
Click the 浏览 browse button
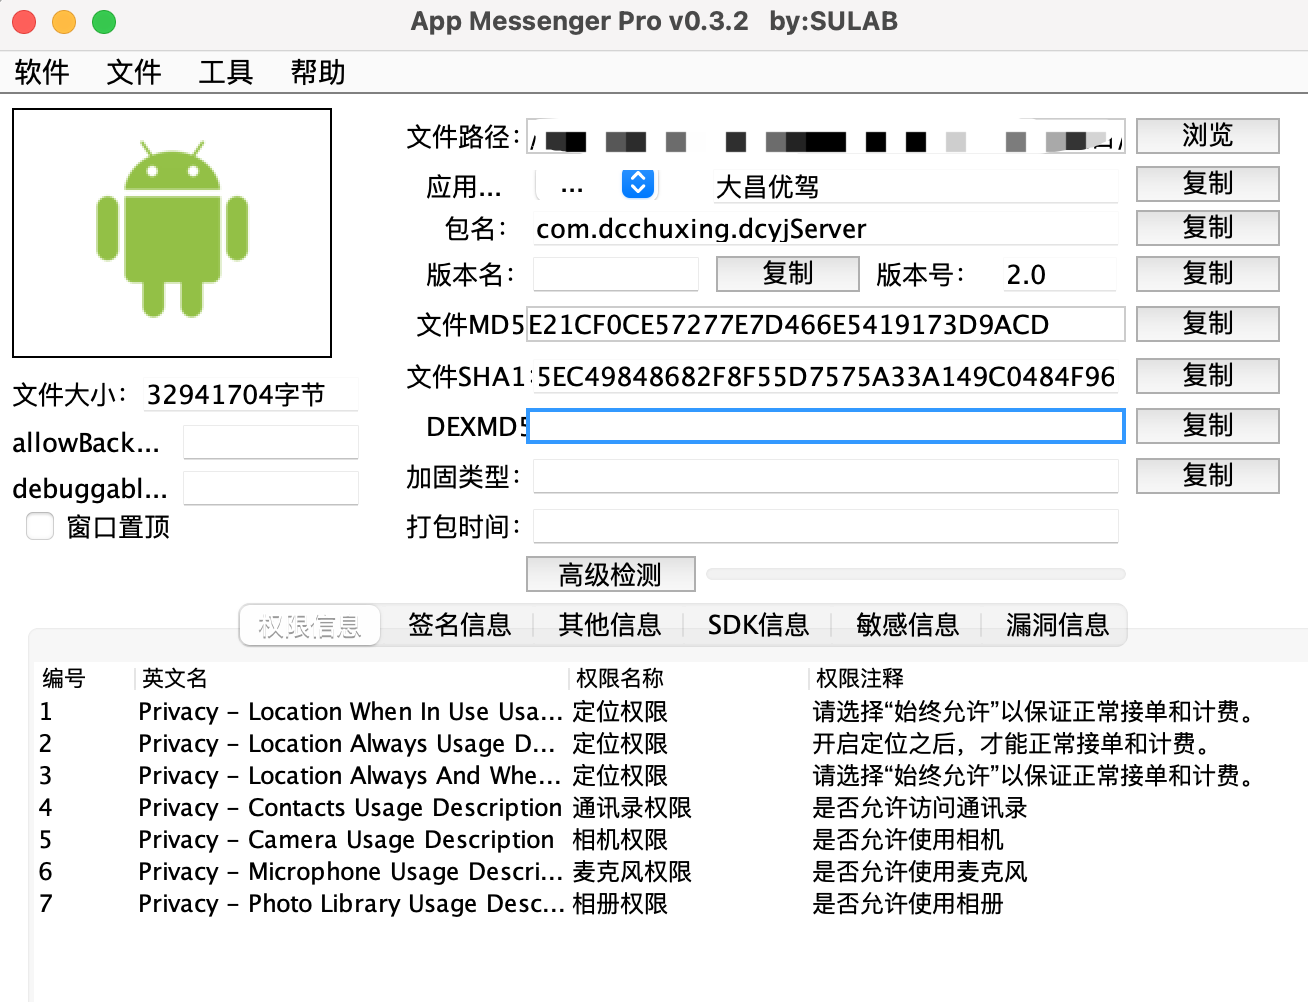click(x=1207, y=136)
